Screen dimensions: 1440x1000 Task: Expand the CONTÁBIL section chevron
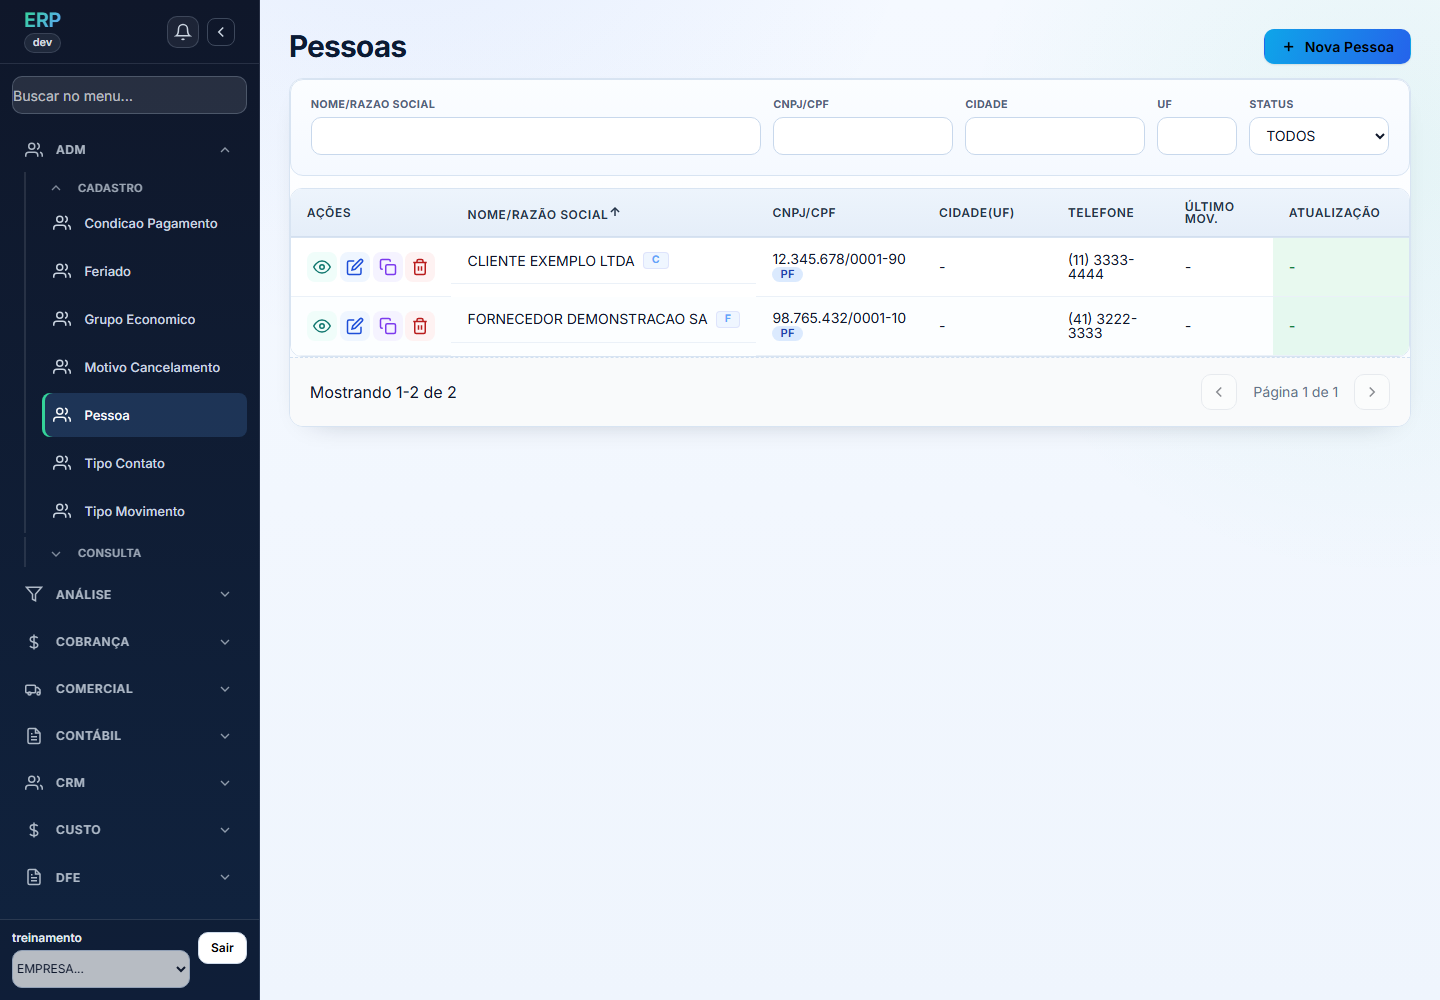click(225, 736)
